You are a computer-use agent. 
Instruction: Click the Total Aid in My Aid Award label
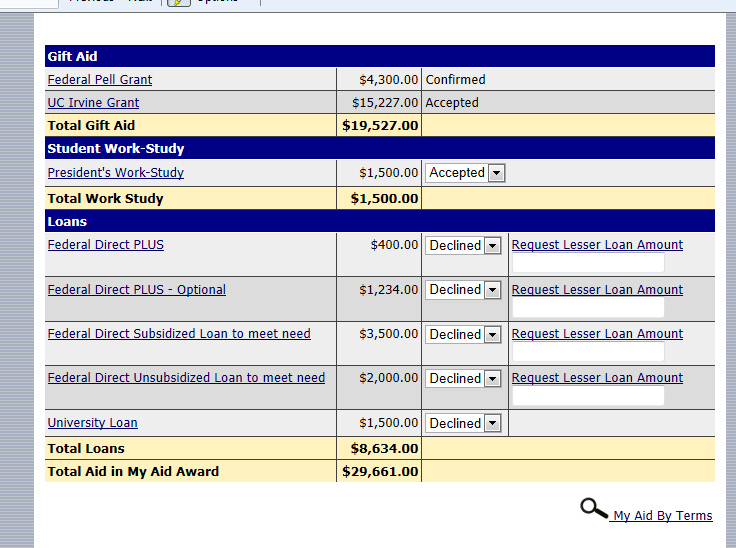[133, 471]
